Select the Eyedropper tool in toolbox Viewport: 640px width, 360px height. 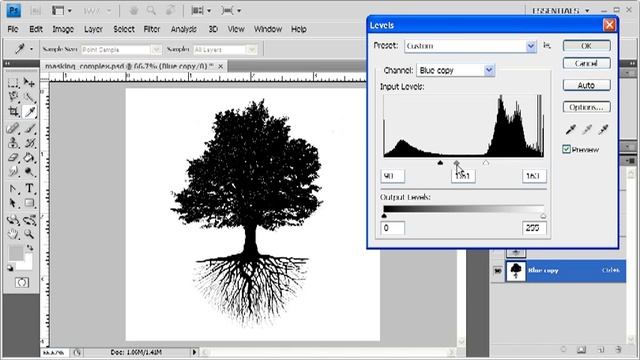point(29,111)
